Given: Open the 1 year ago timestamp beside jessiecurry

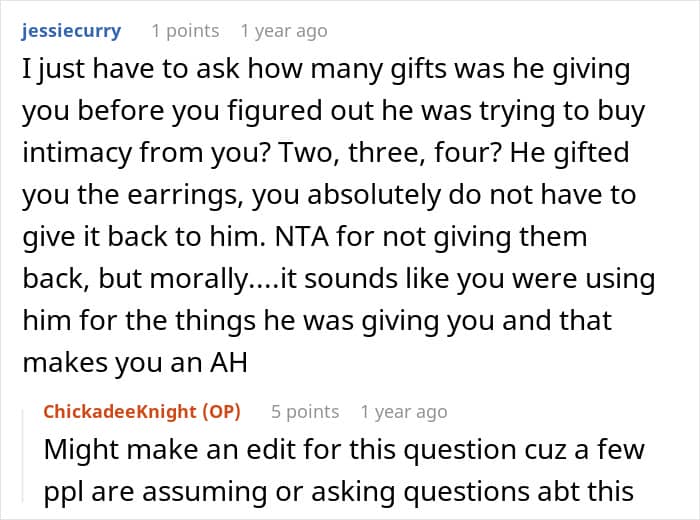Looking at the screenshot, I should point(284,31).
